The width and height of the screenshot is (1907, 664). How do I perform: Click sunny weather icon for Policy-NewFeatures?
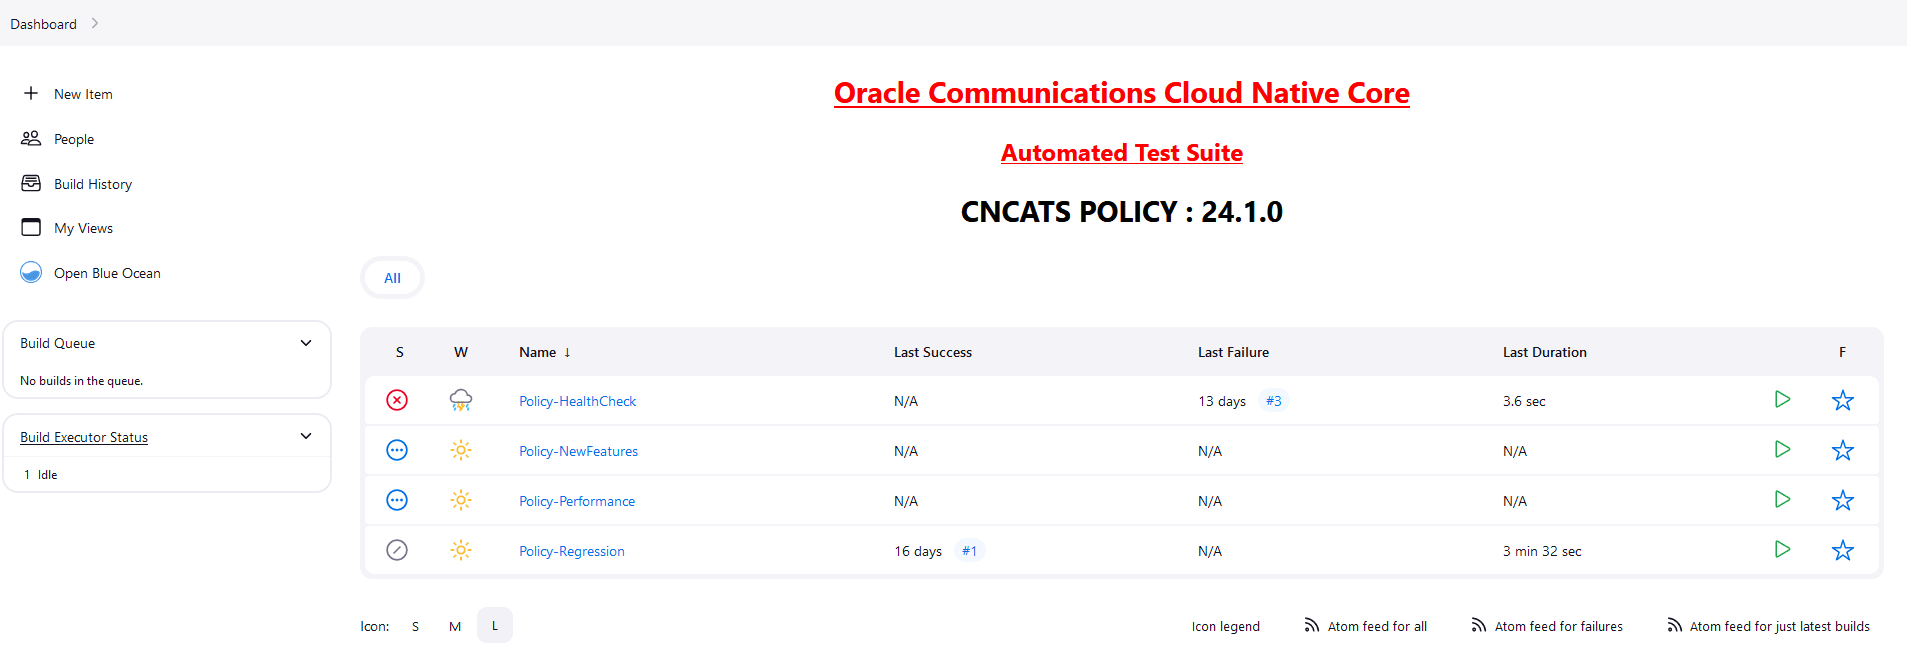461,450
